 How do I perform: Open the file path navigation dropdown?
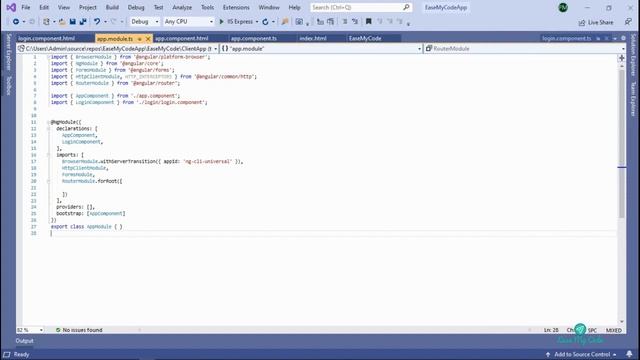coord(216,49)
